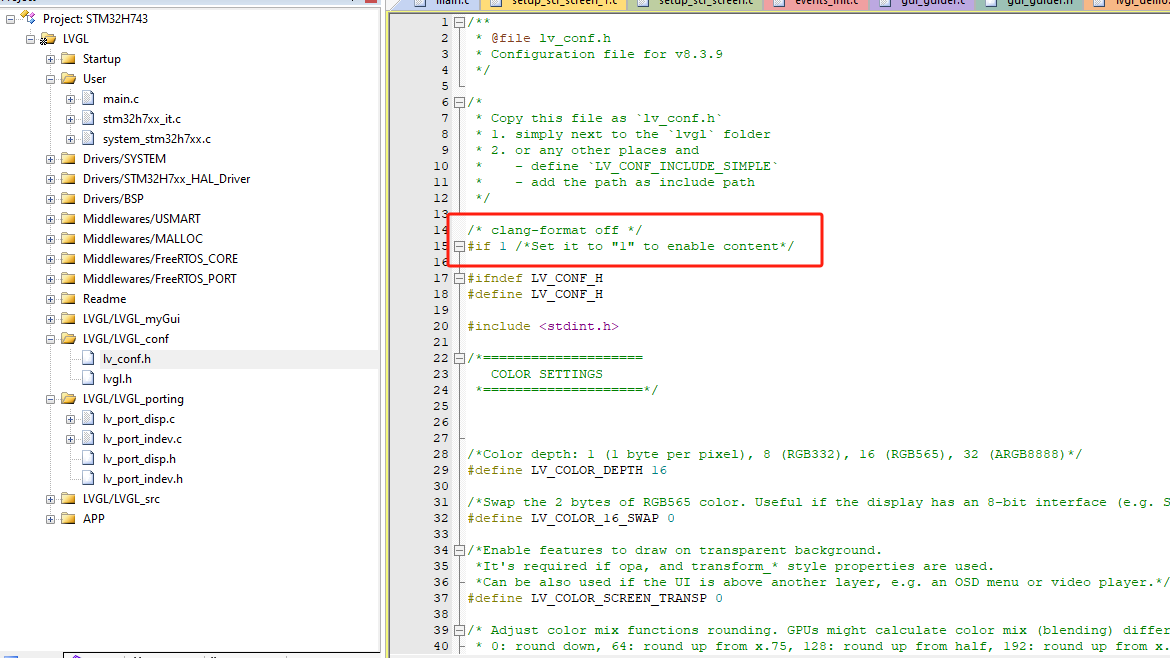1170x658 pixels.
Task: Click the '#define LV_COLOR_SCREEN_TRANSP 0' line
Action: point(595,598)
